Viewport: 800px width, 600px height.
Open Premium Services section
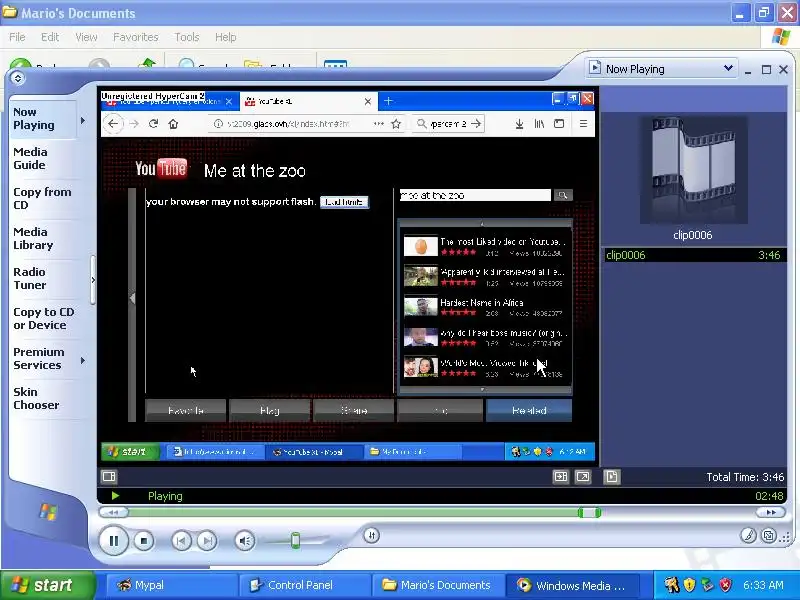(x=39, y=358)
